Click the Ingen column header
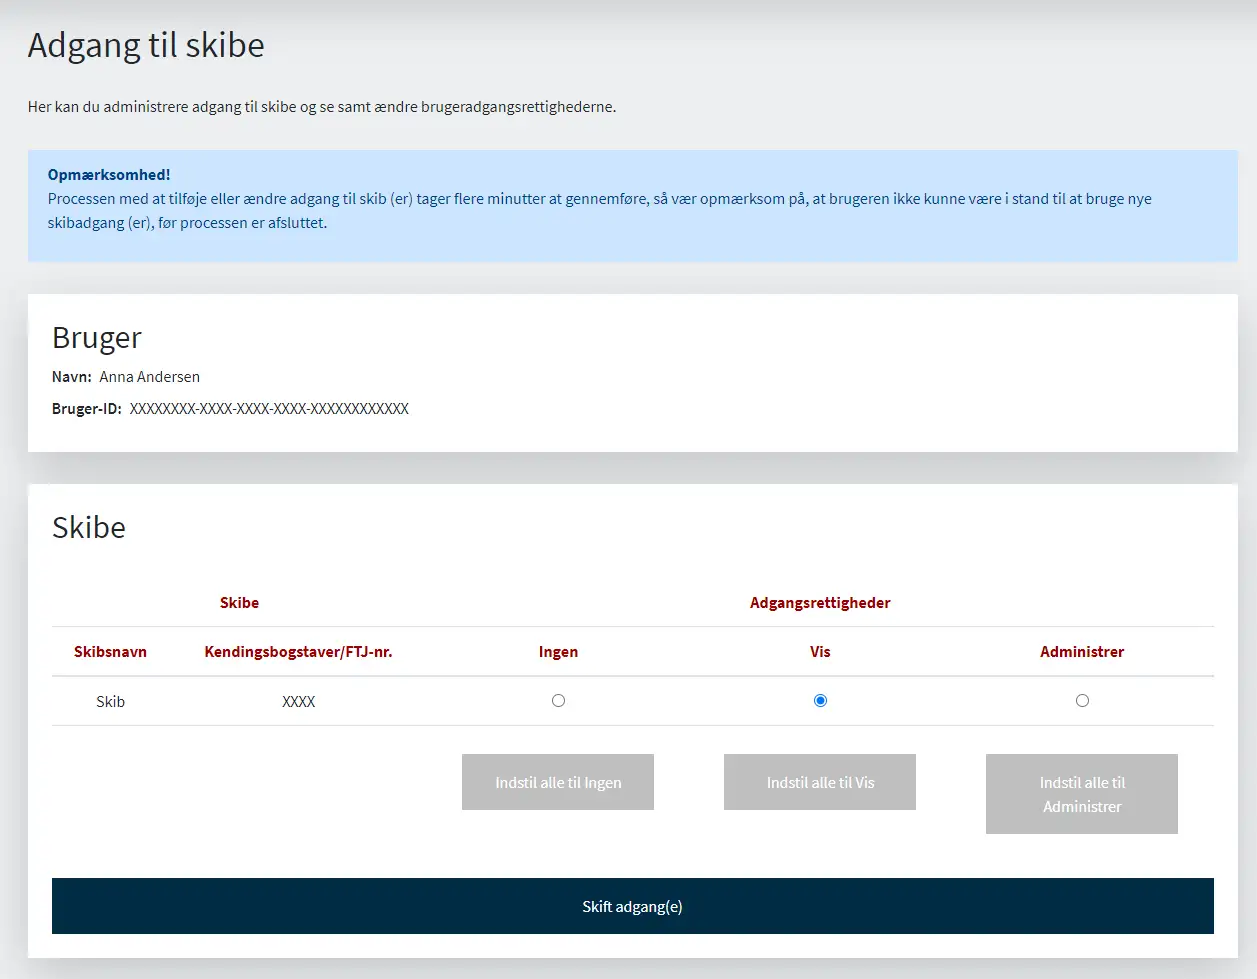 pyautogui.click(x=558, y=652)
